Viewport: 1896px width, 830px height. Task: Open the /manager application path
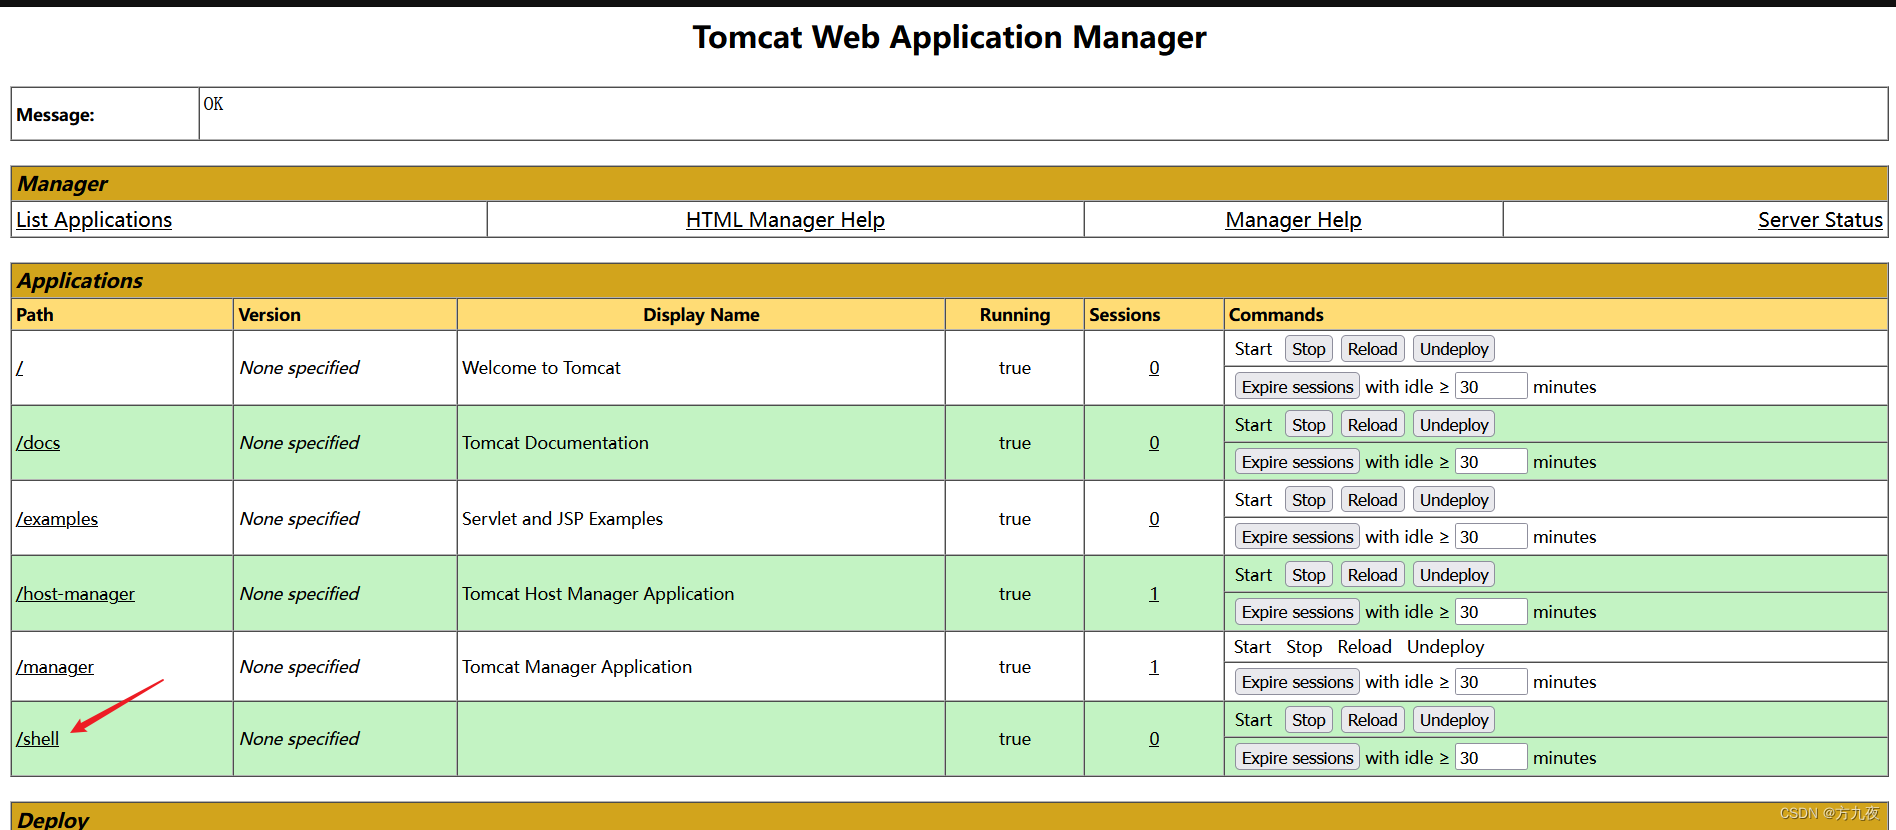click(x=55, y=667)
